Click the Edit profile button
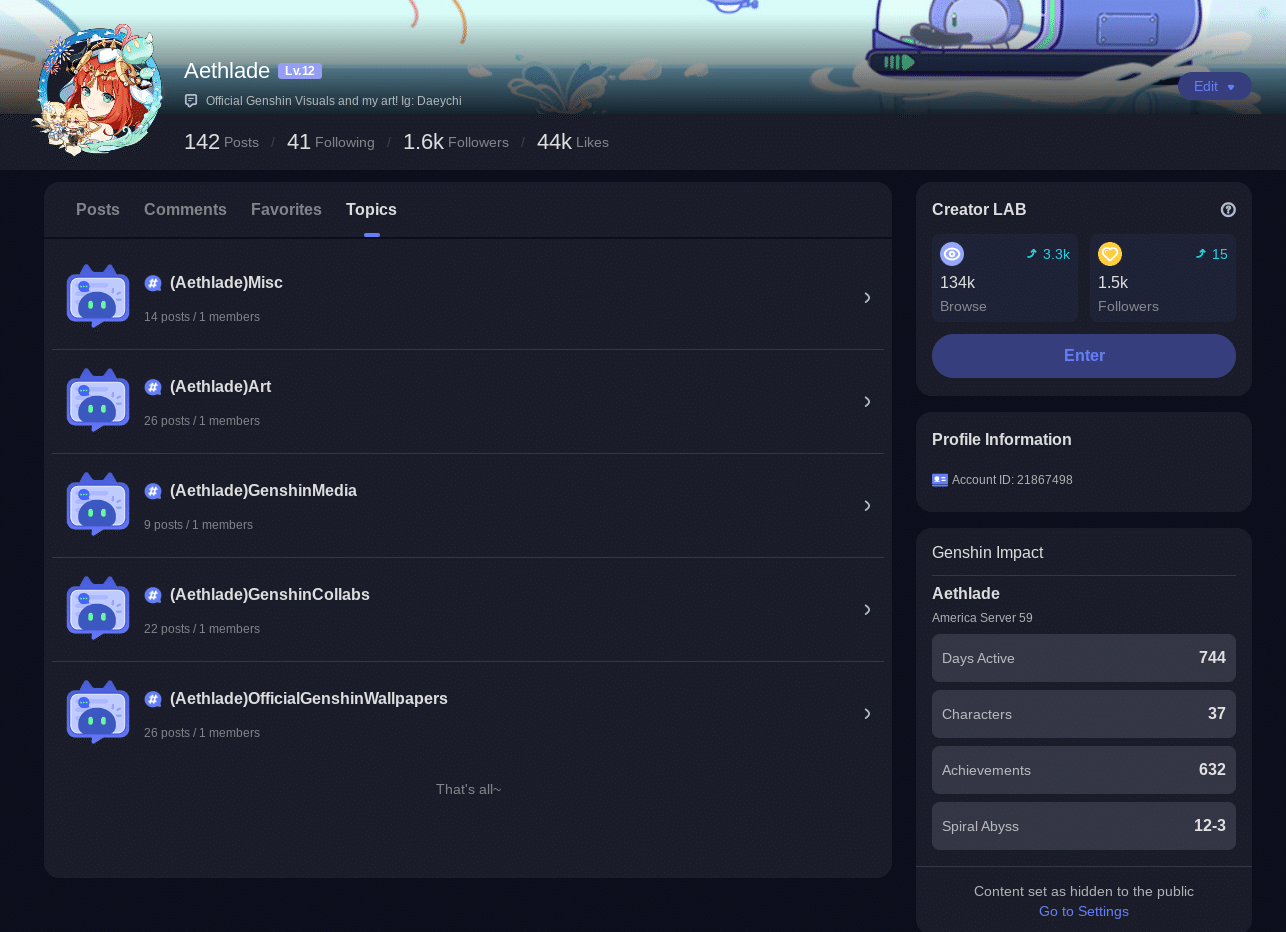 tap(1214, 86)
